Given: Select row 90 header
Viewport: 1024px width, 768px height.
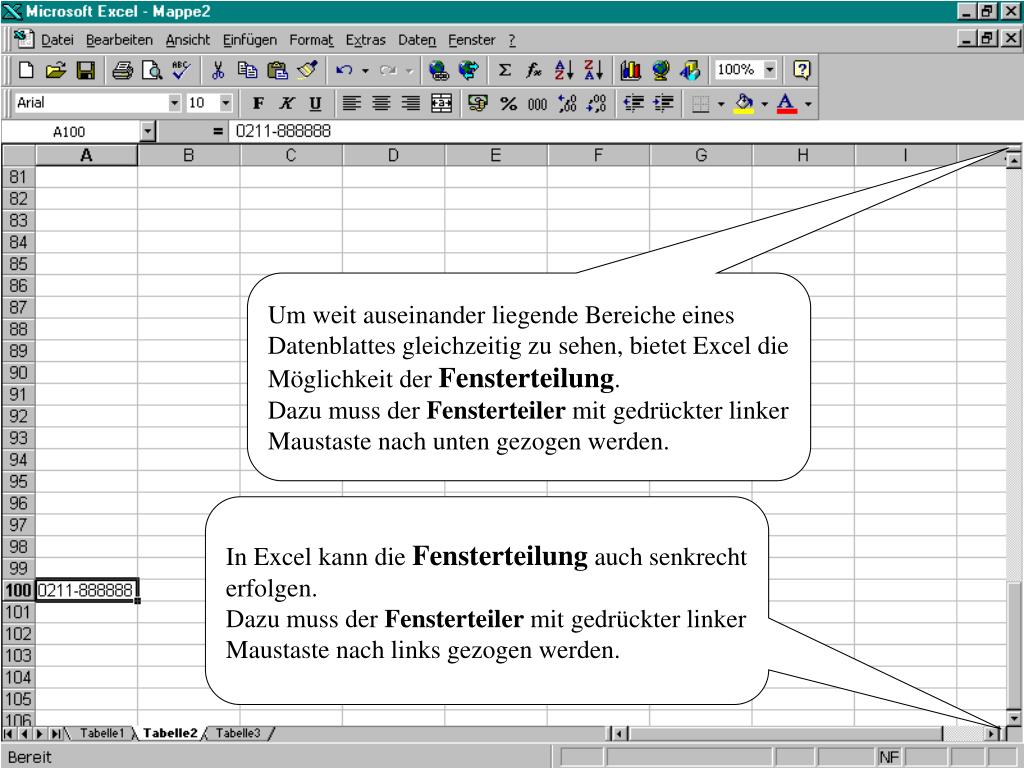Looking at the screenshot, I should (x=18, y=372).
